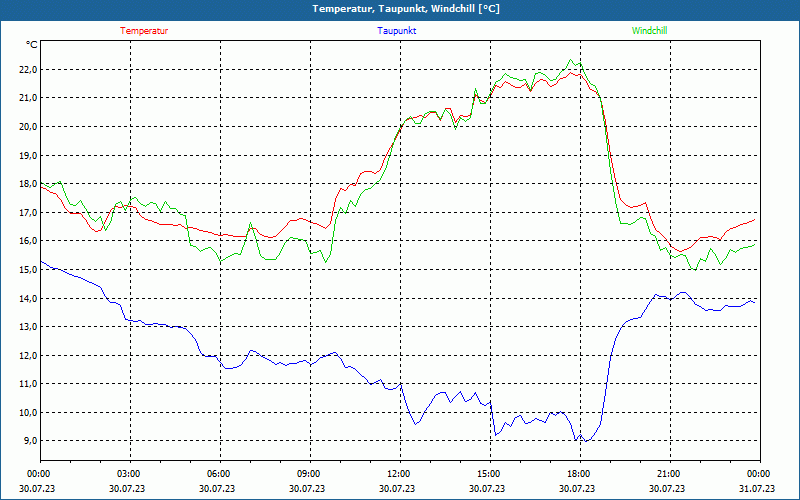
Task: Click the 18,0 y-axis value
Action: pos(28,184)
